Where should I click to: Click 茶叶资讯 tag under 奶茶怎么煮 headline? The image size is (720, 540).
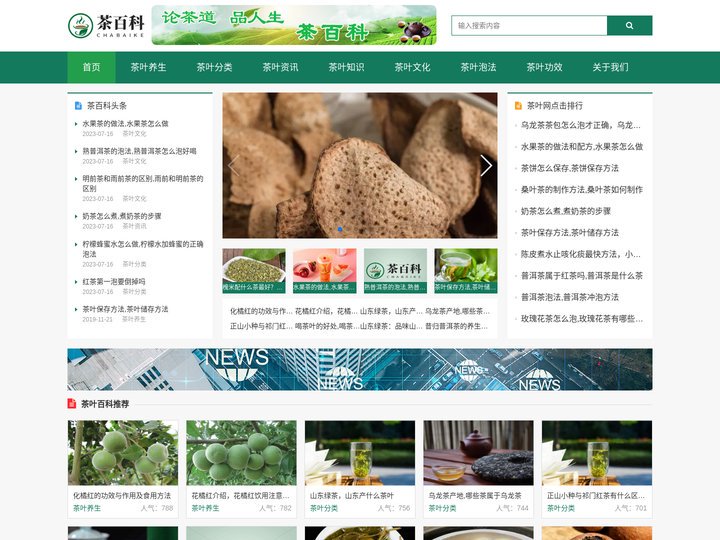[135, 226]
